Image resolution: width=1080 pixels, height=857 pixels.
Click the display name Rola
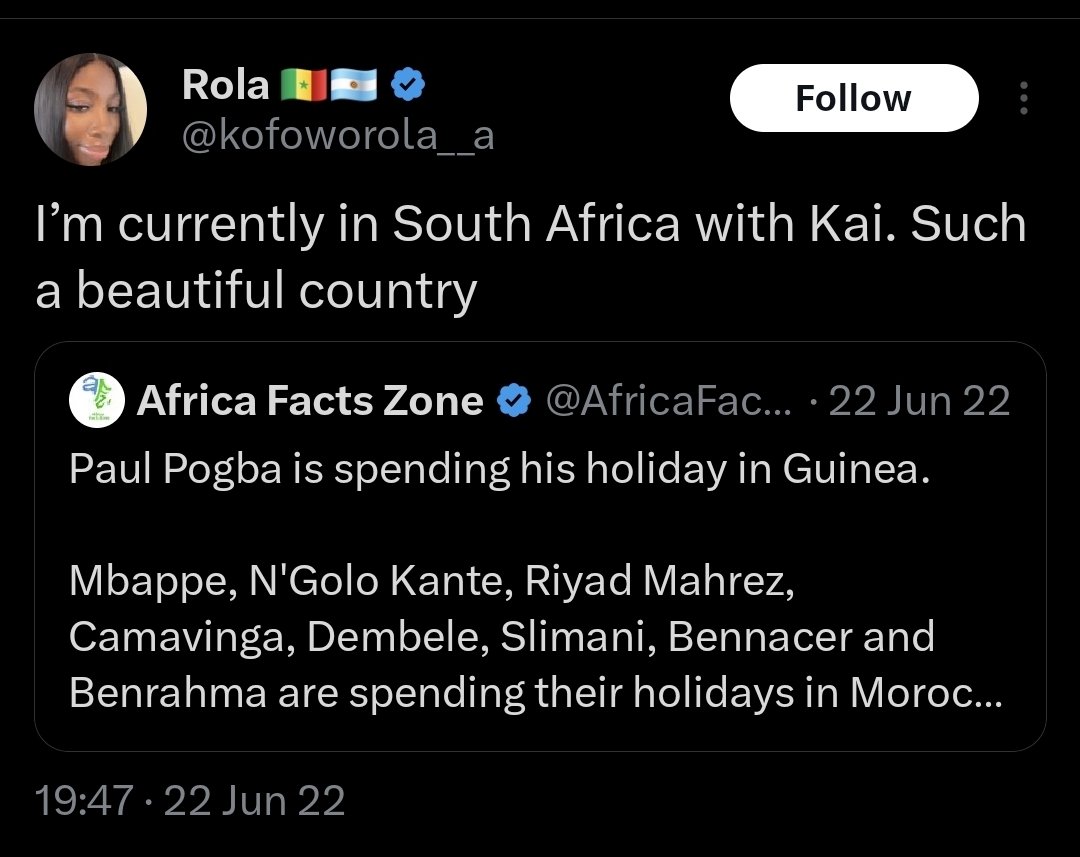point(225,85)
